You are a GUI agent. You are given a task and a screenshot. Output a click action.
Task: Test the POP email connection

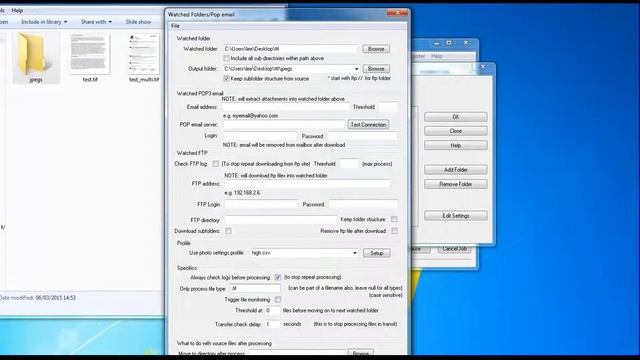[368, 124]
